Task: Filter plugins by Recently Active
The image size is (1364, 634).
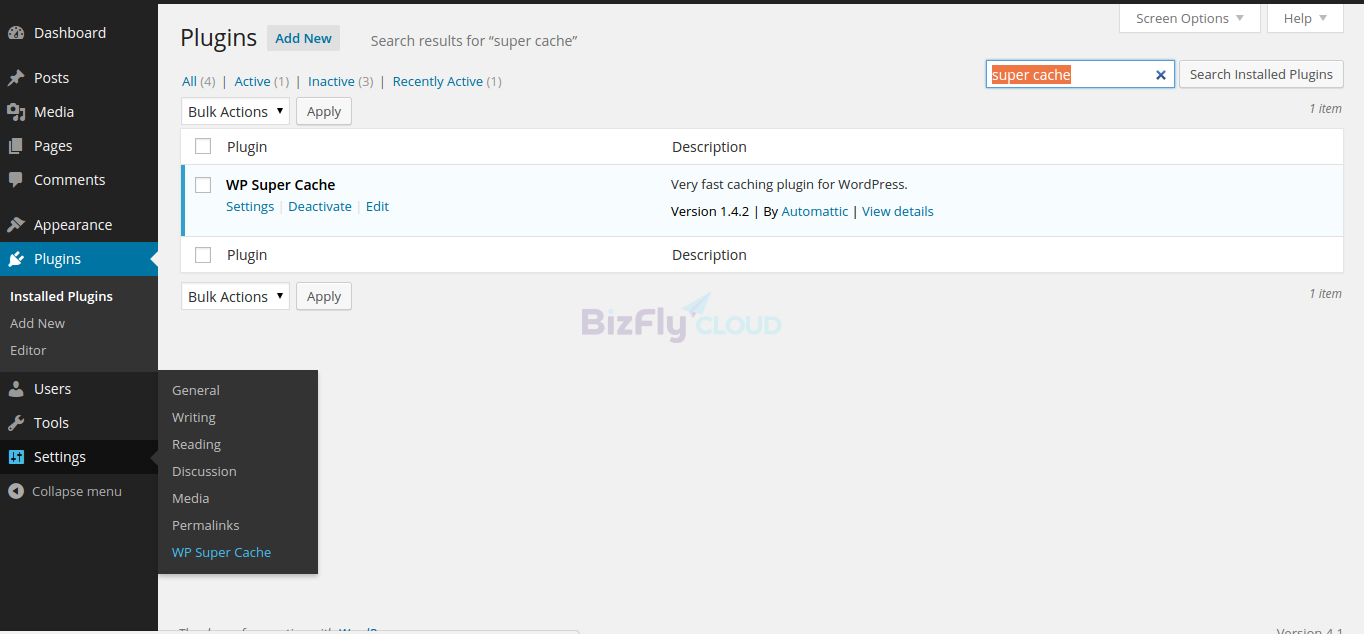Action: [x=438, y=81]
